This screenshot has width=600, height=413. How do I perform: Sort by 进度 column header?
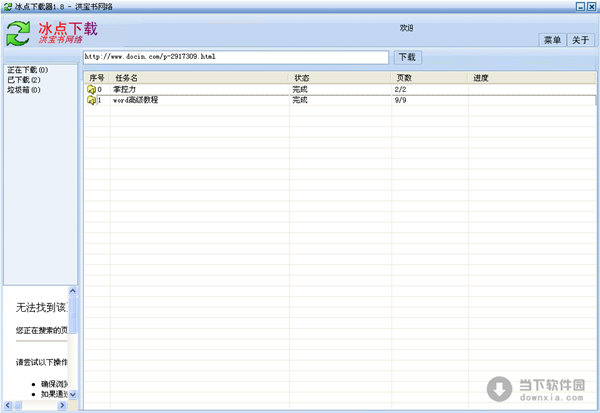point(532,78)
